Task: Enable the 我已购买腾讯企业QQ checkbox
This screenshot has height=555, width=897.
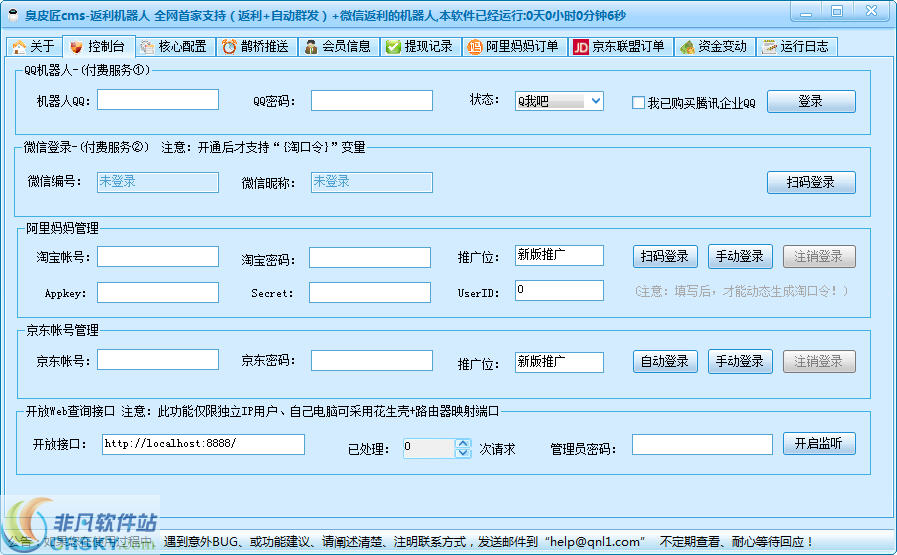Action: [638, 102]
